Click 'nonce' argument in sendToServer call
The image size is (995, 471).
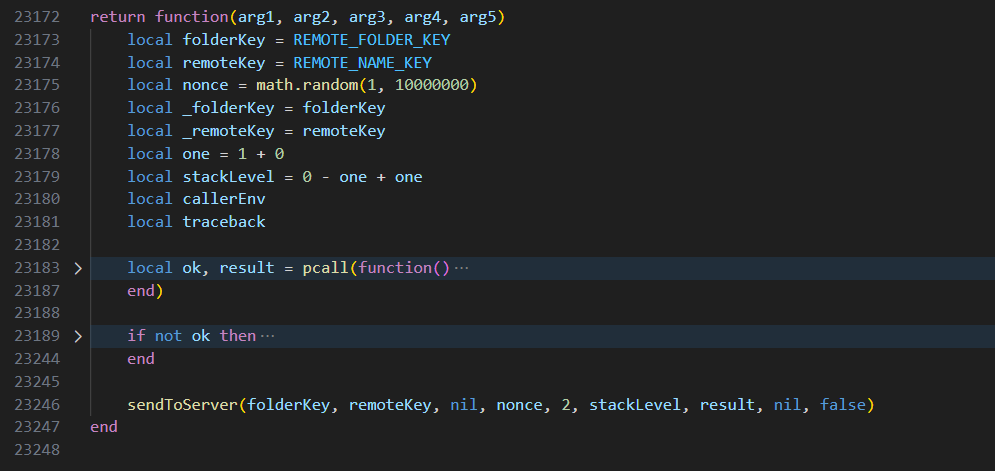(x=519, y=404)
